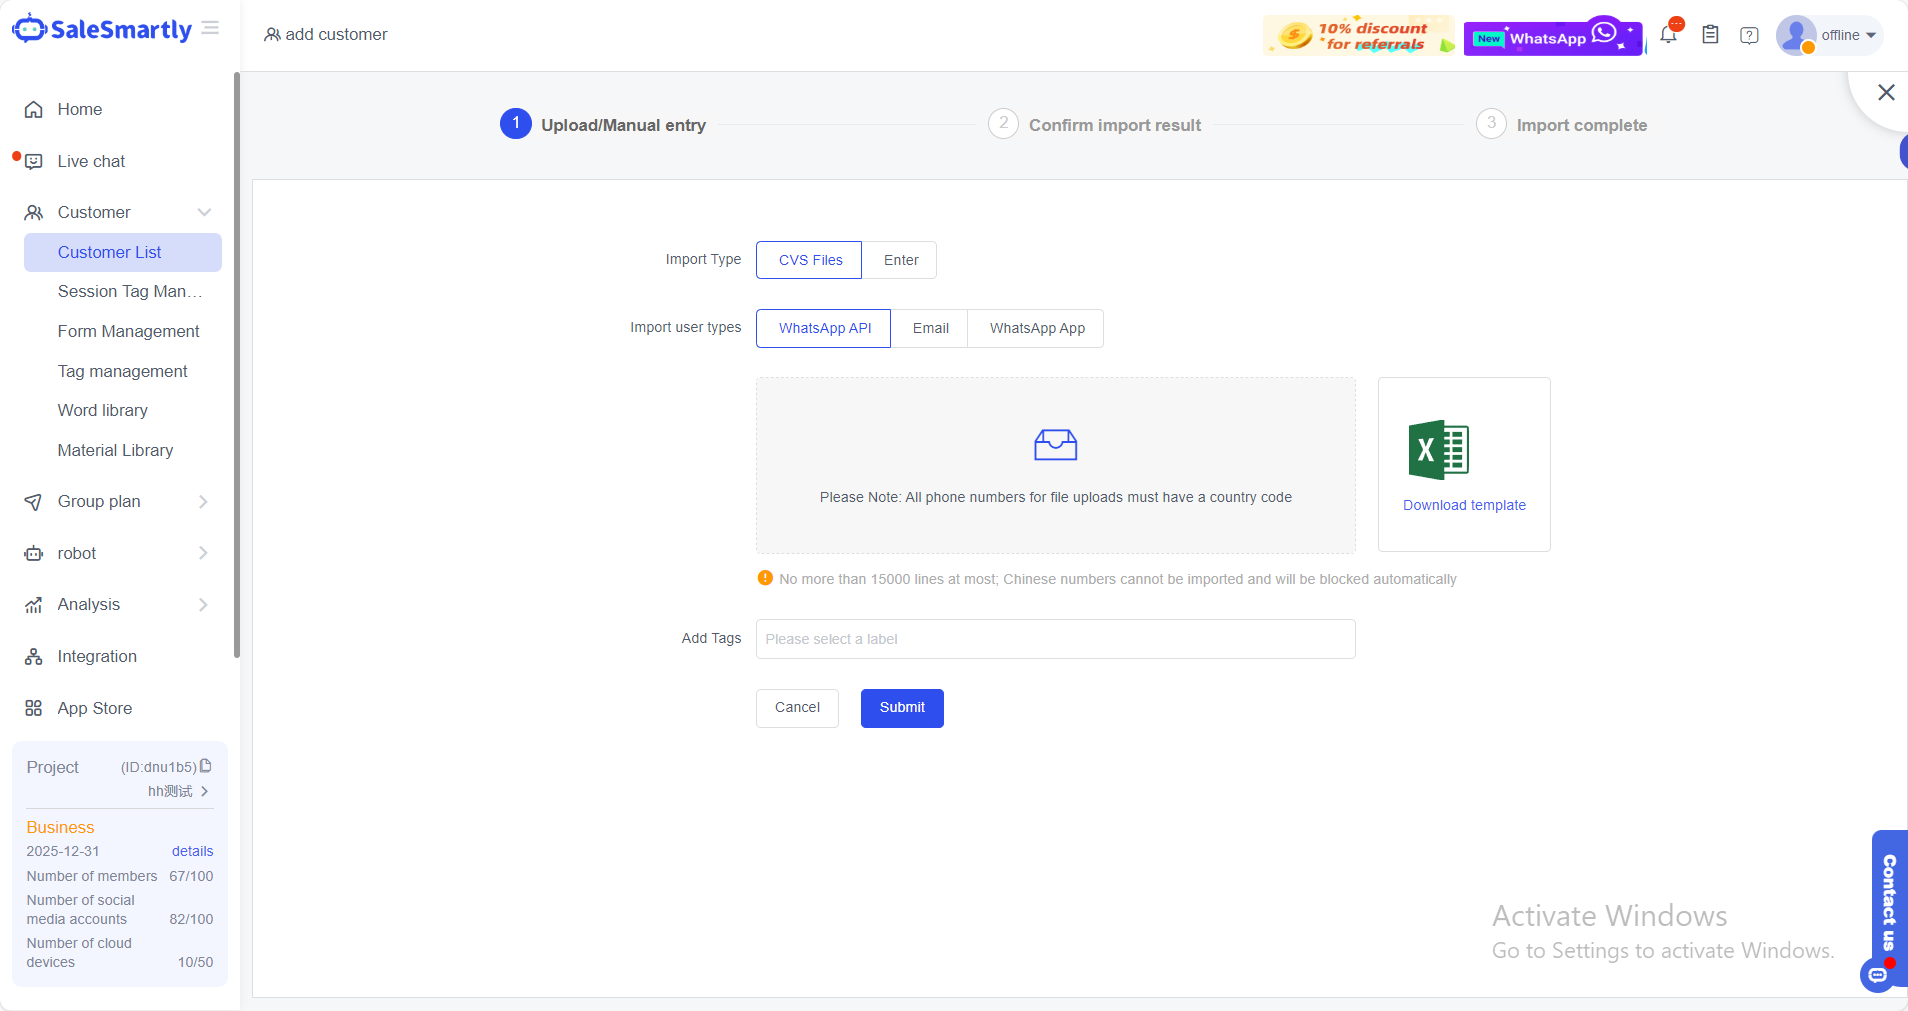Screen dimensions: 1908x1011
Task: Open the offline status dropdown
Action: pyautogui.click(x=1846, y=35)
